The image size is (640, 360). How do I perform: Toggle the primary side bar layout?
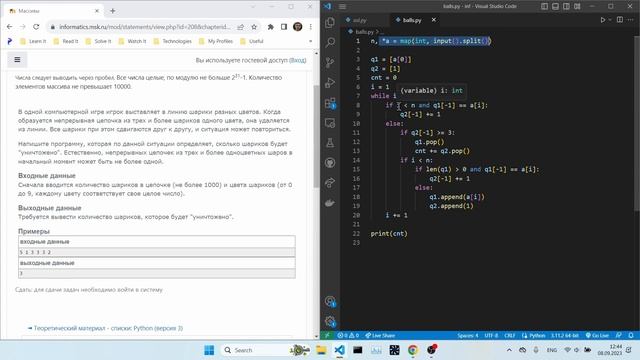544,6
